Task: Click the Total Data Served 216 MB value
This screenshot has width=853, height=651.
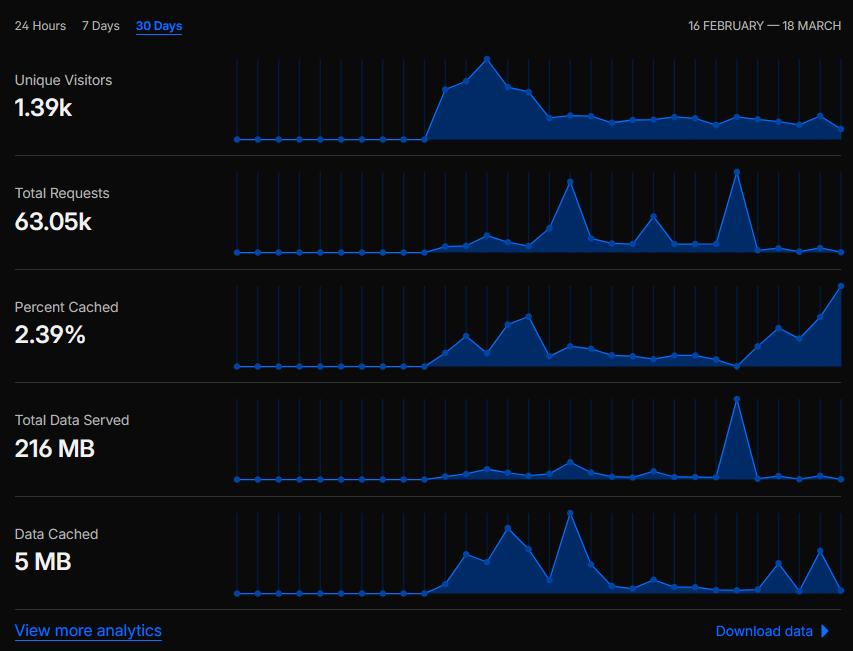Action: [x=55, y=449]
